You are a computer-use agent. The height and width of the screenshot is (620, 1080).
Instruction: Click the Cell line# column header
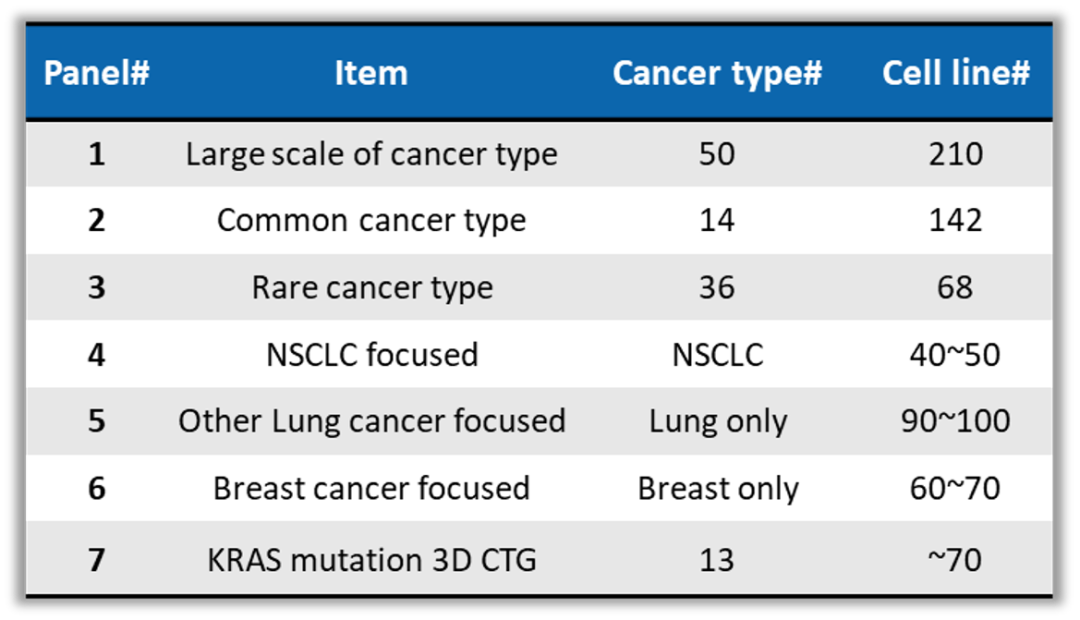955,73
